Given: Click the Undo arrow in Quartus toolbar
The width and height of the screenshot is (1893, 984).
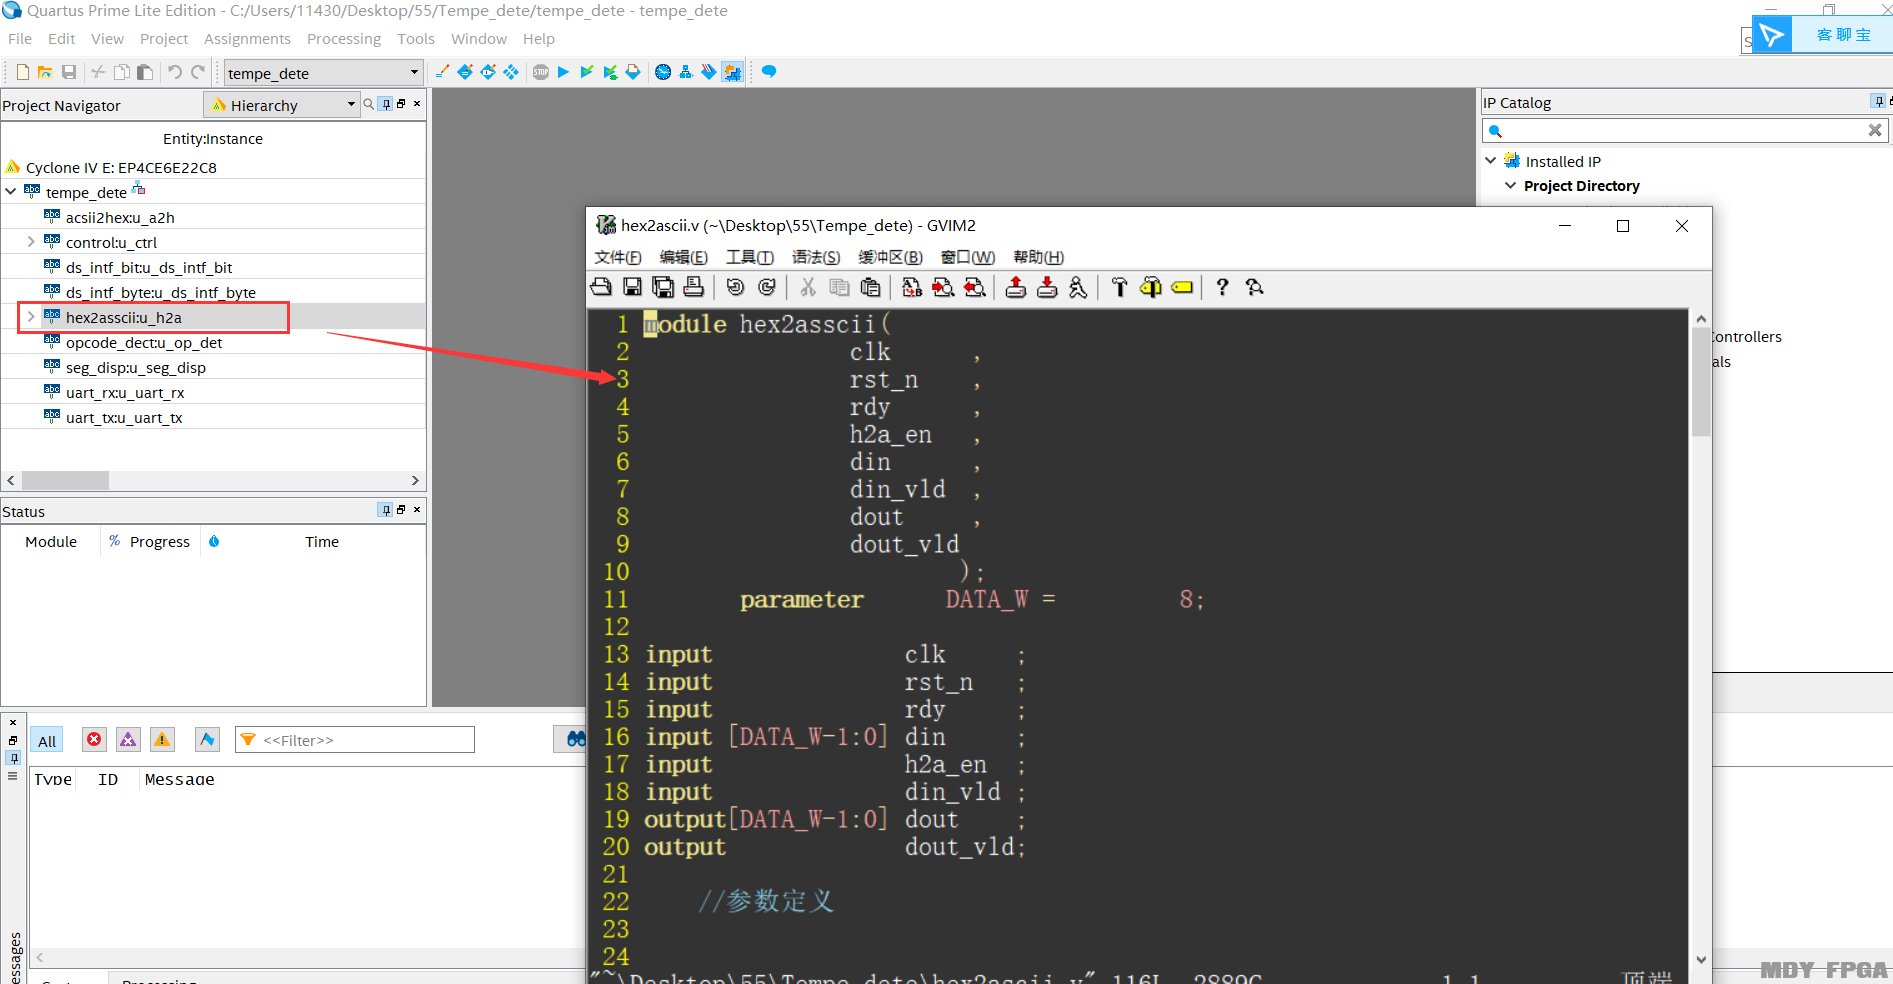Looking at the screenshot, I should coord(174,72).
